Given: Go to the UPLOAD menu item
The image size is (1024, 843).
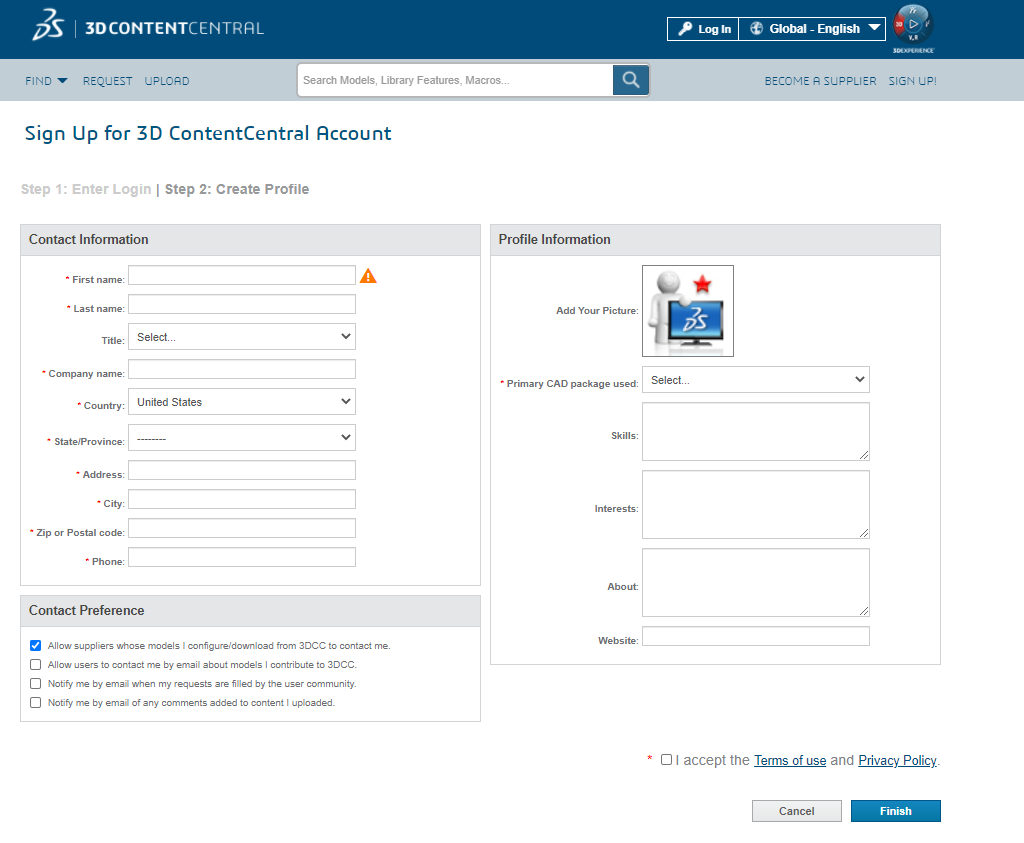Looking at the screenshot, I should point(167,81).
